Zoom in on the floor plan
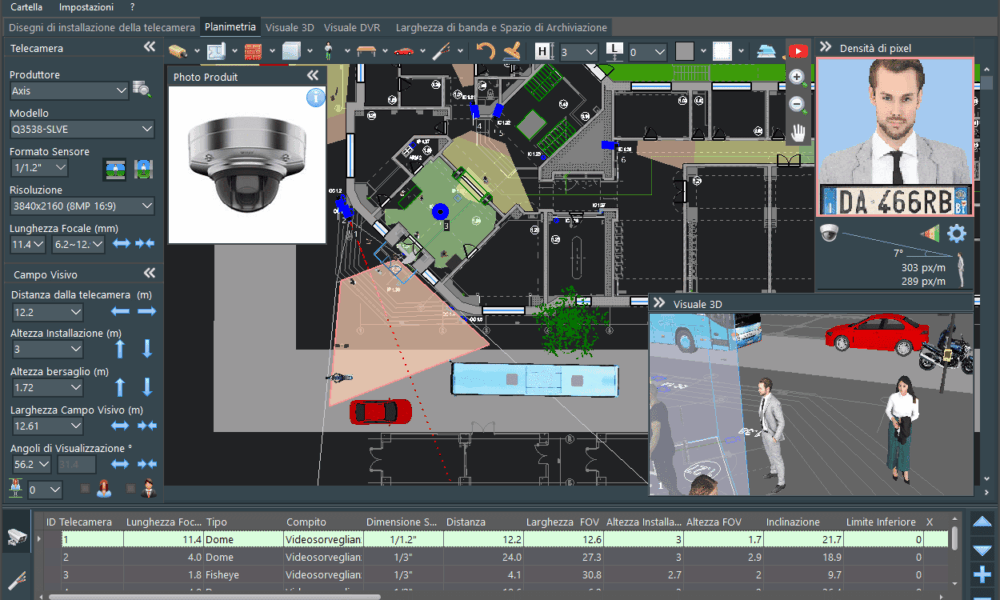Screen dimensions: 1000x600 click(x=797, y=78)
